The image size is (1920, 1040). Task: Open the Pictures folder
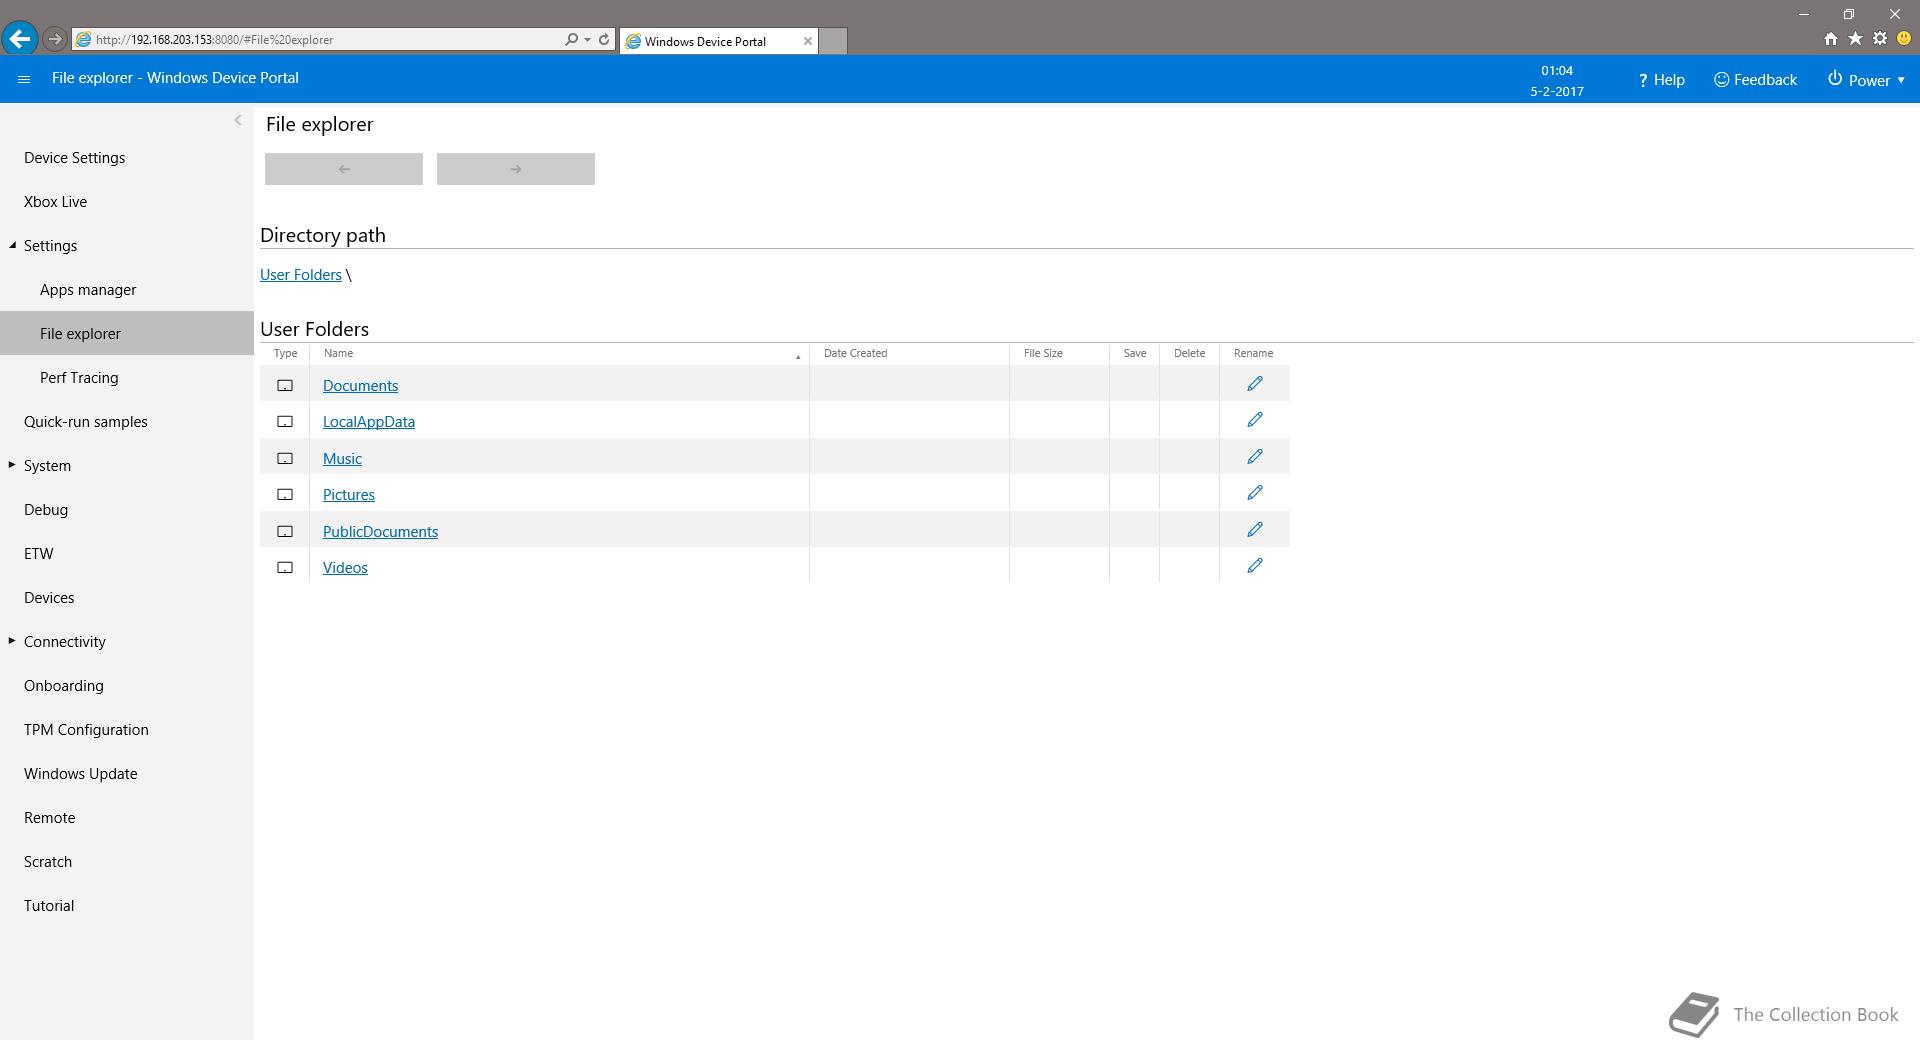(349, 495)
